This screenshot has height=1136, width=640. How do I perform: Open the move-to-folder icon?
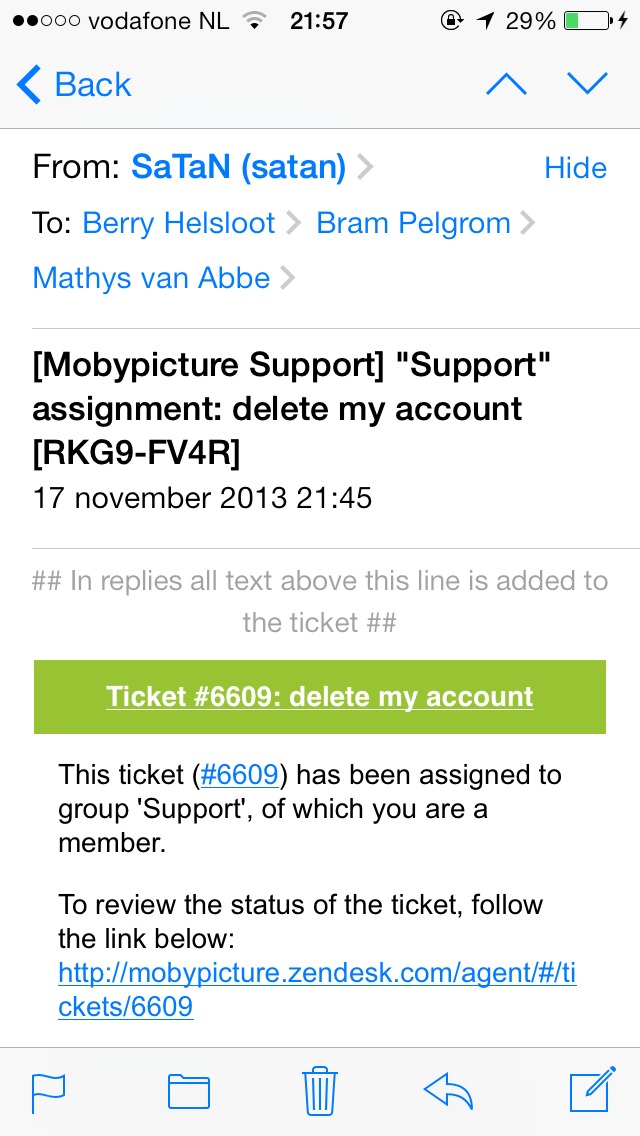coord(188,1091)
